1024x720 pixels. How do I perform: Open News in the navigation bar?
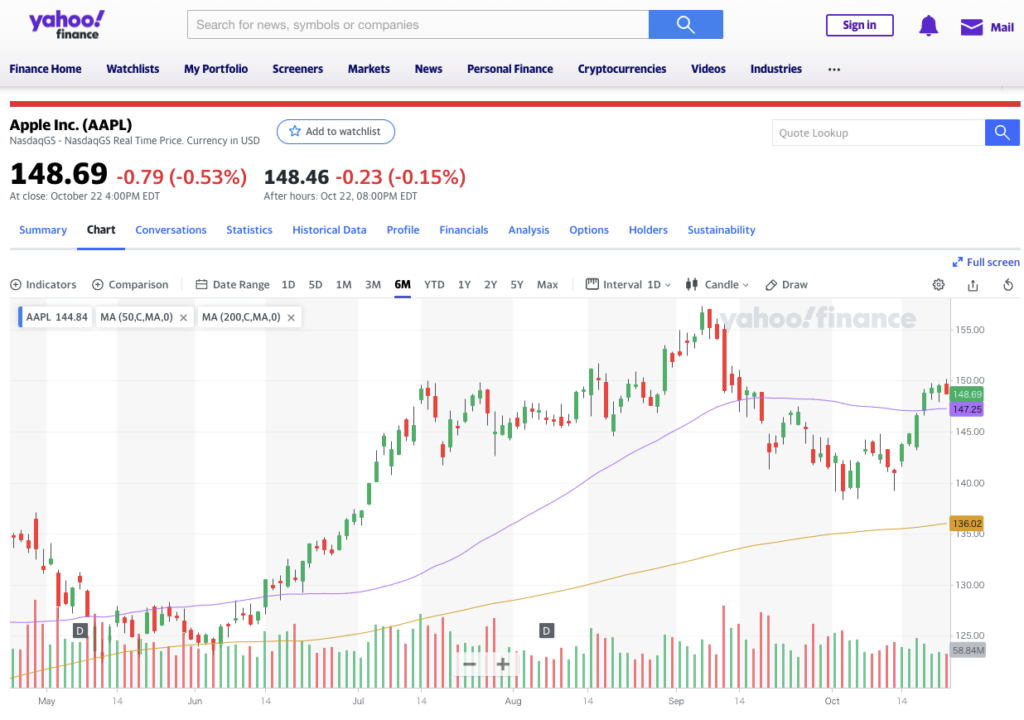(x=428, y=69)
